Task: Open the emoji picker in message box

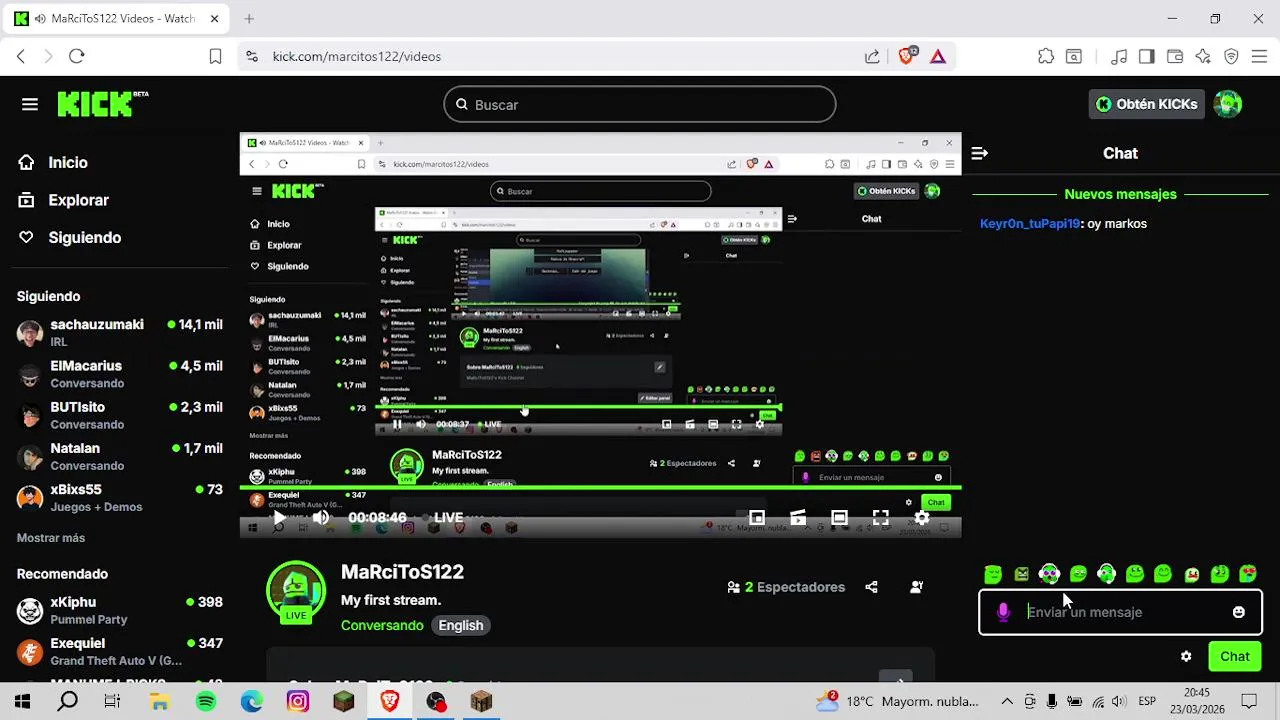Action: coord(1238,612)
